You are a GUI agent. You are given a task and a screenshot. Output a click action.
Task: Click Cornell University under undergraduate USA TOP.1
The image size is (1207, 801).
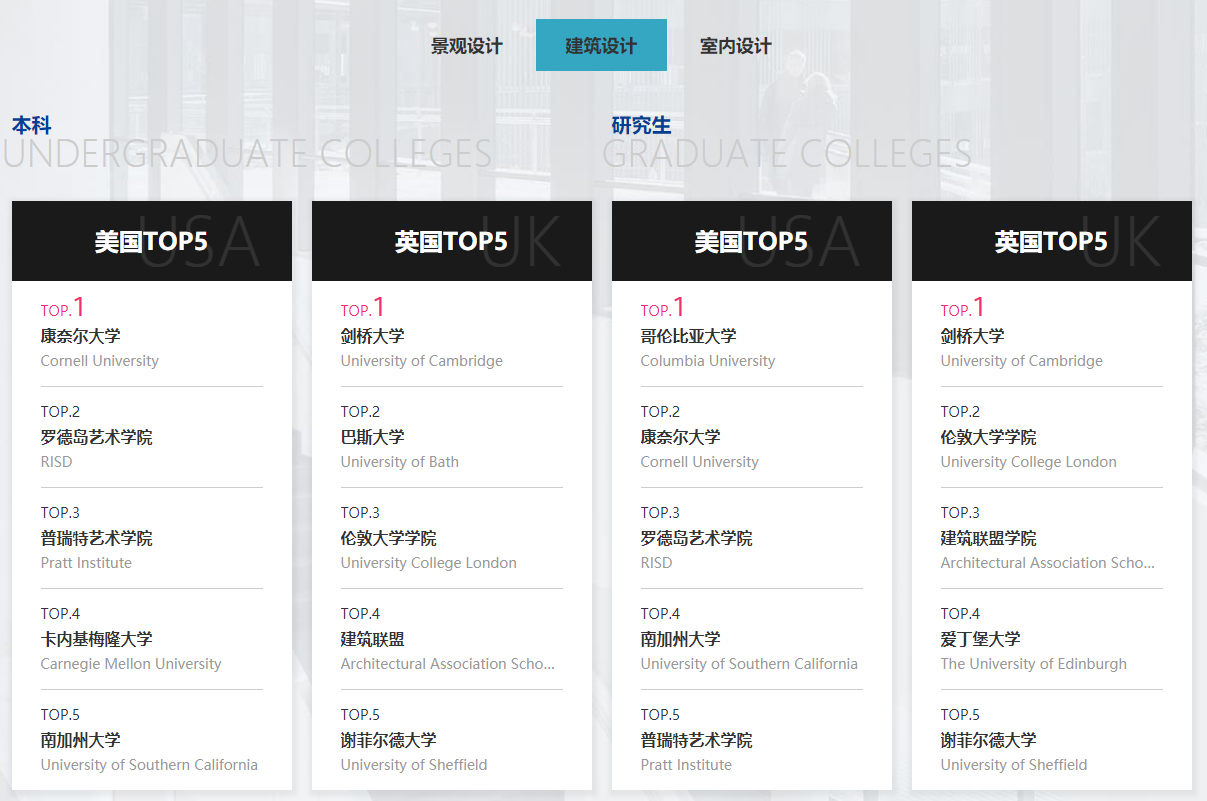pos(100,361)
